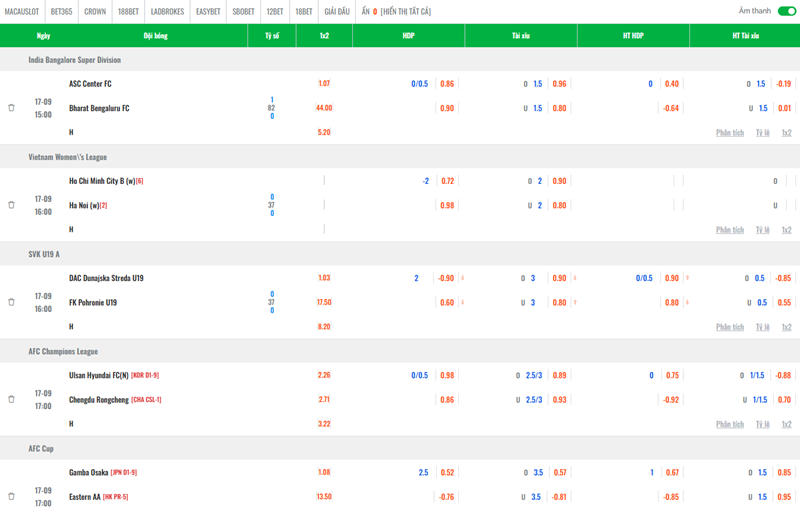The width and height of the screenshot is (800, 508).
Task: Switch to the SBOBET tab
Action: coord(243,12)
